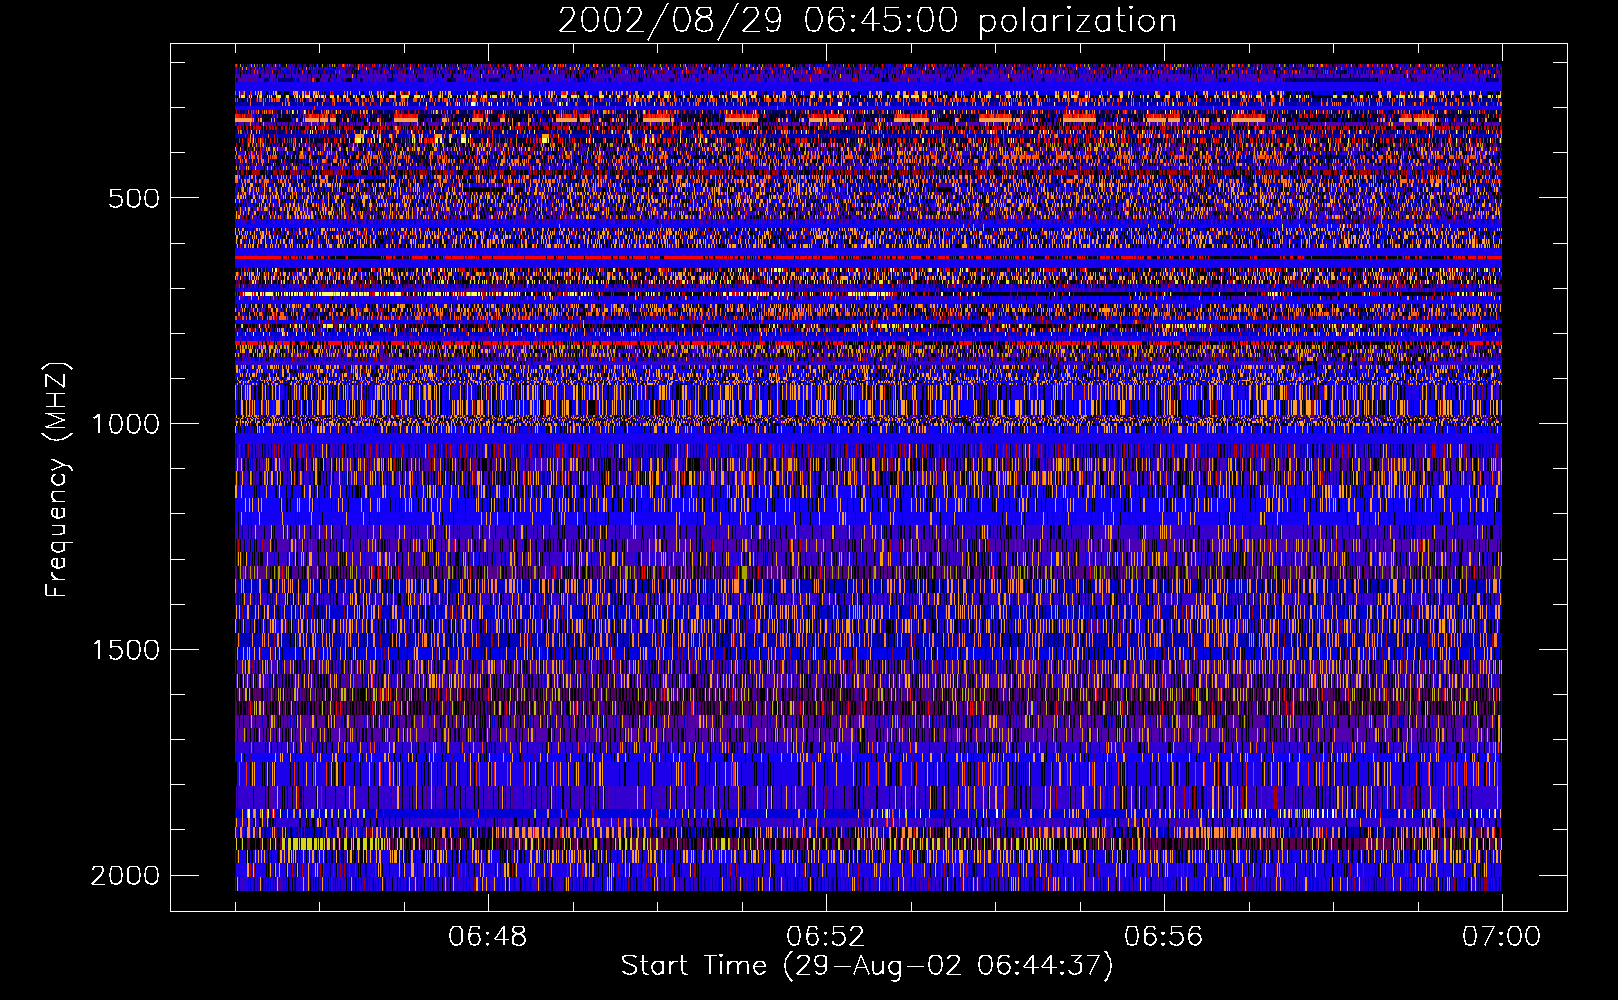Click the 06:48 time tick label
Viewport: 1618px width, 1000px height.
point(488,937)
